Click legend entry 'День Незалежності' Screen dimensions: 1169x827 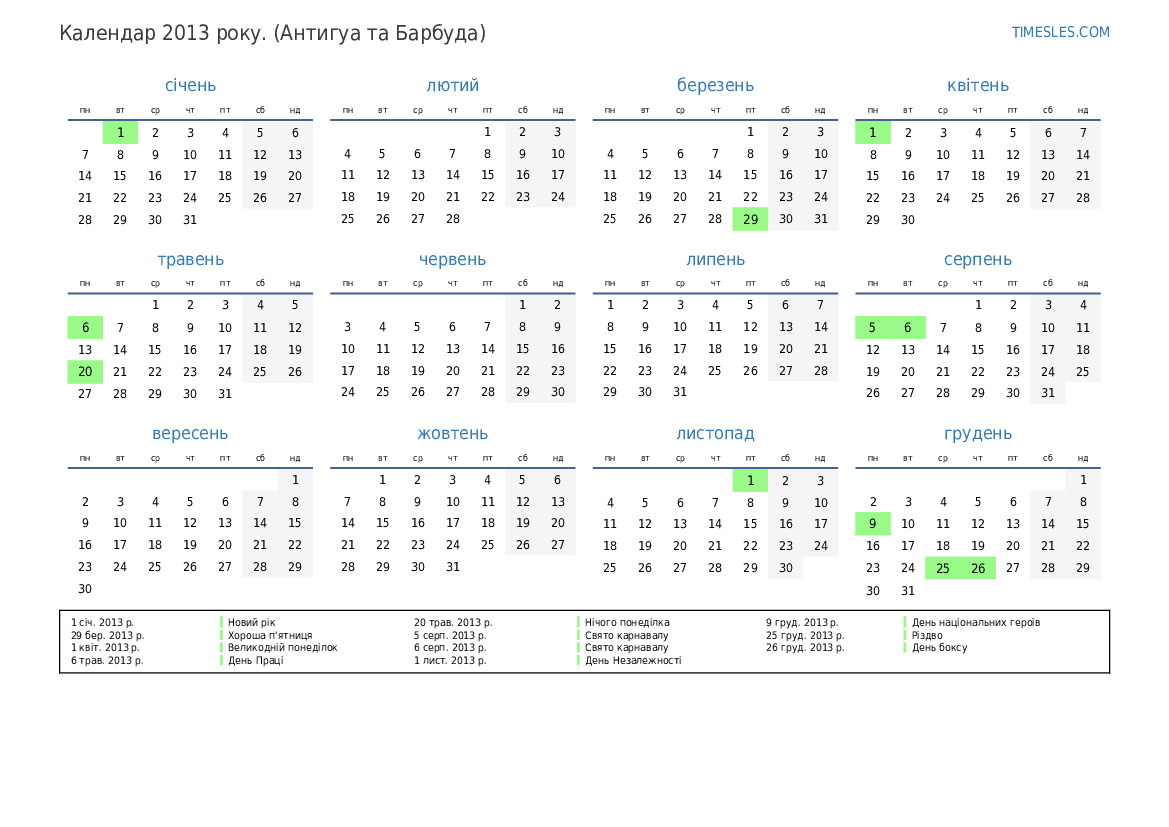click(x=633, y=660)
